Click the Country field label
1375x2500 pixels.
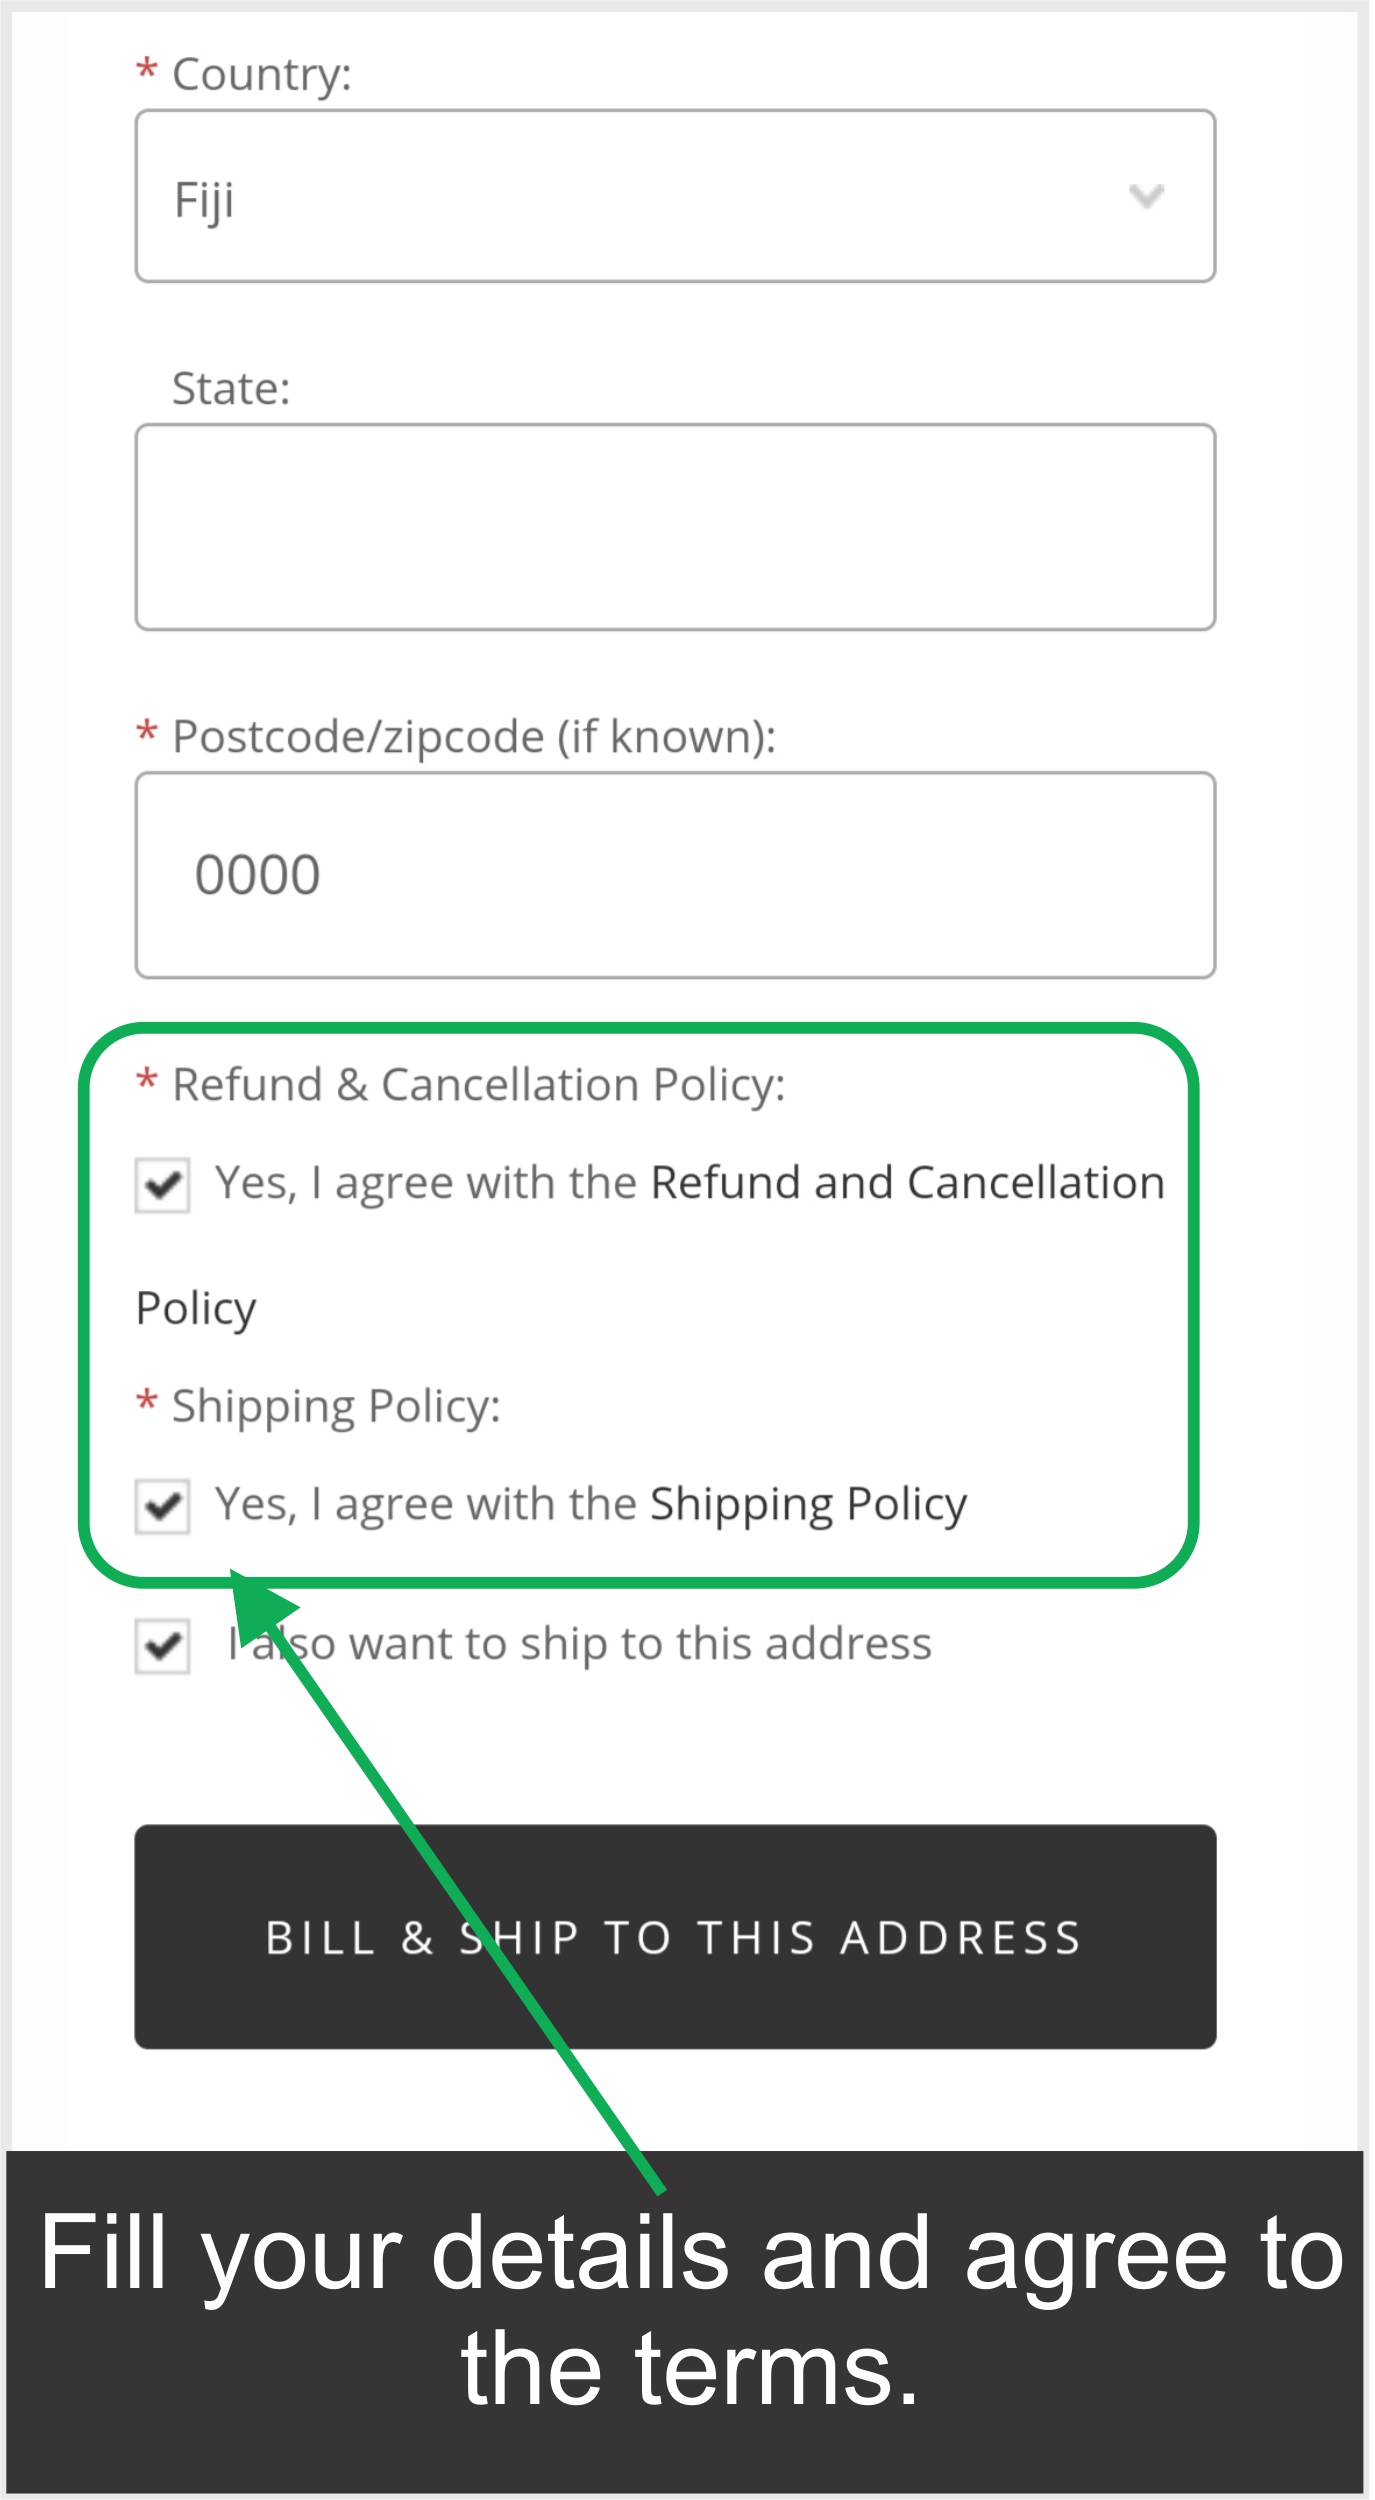pos(262,75)
